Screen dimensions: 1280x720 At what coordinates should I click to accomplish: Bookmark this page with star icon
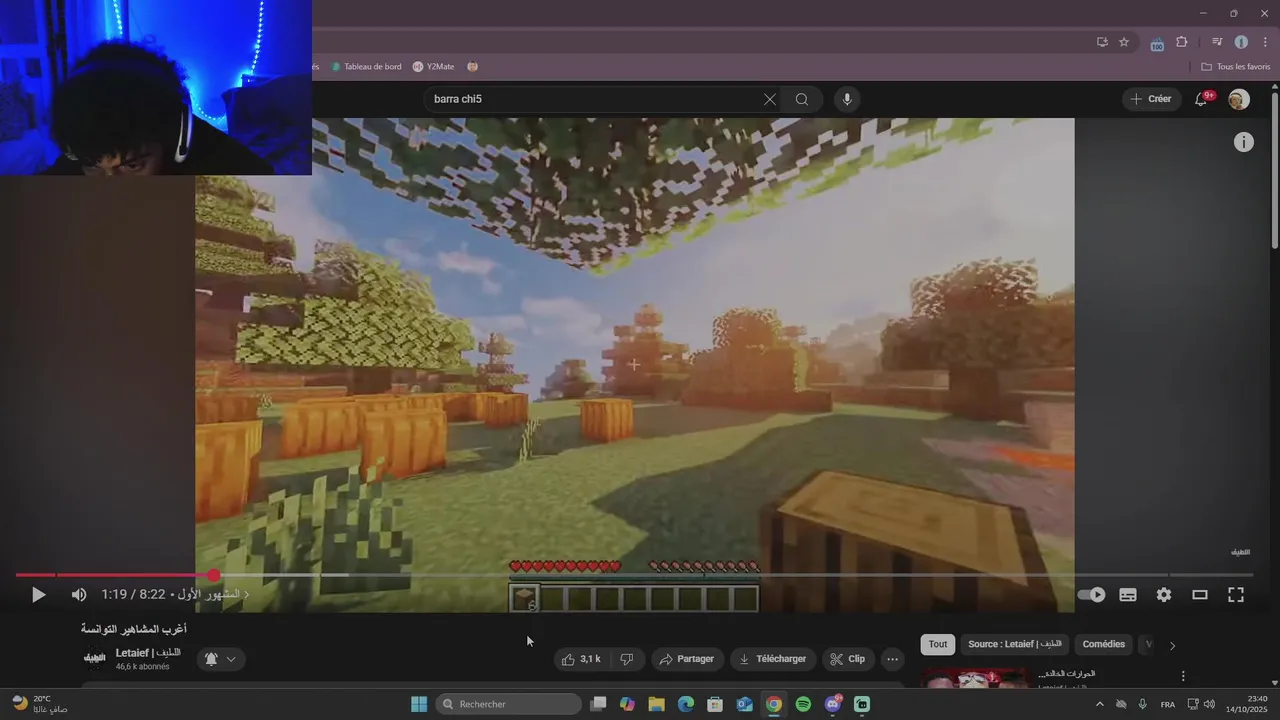point(1124,42)
